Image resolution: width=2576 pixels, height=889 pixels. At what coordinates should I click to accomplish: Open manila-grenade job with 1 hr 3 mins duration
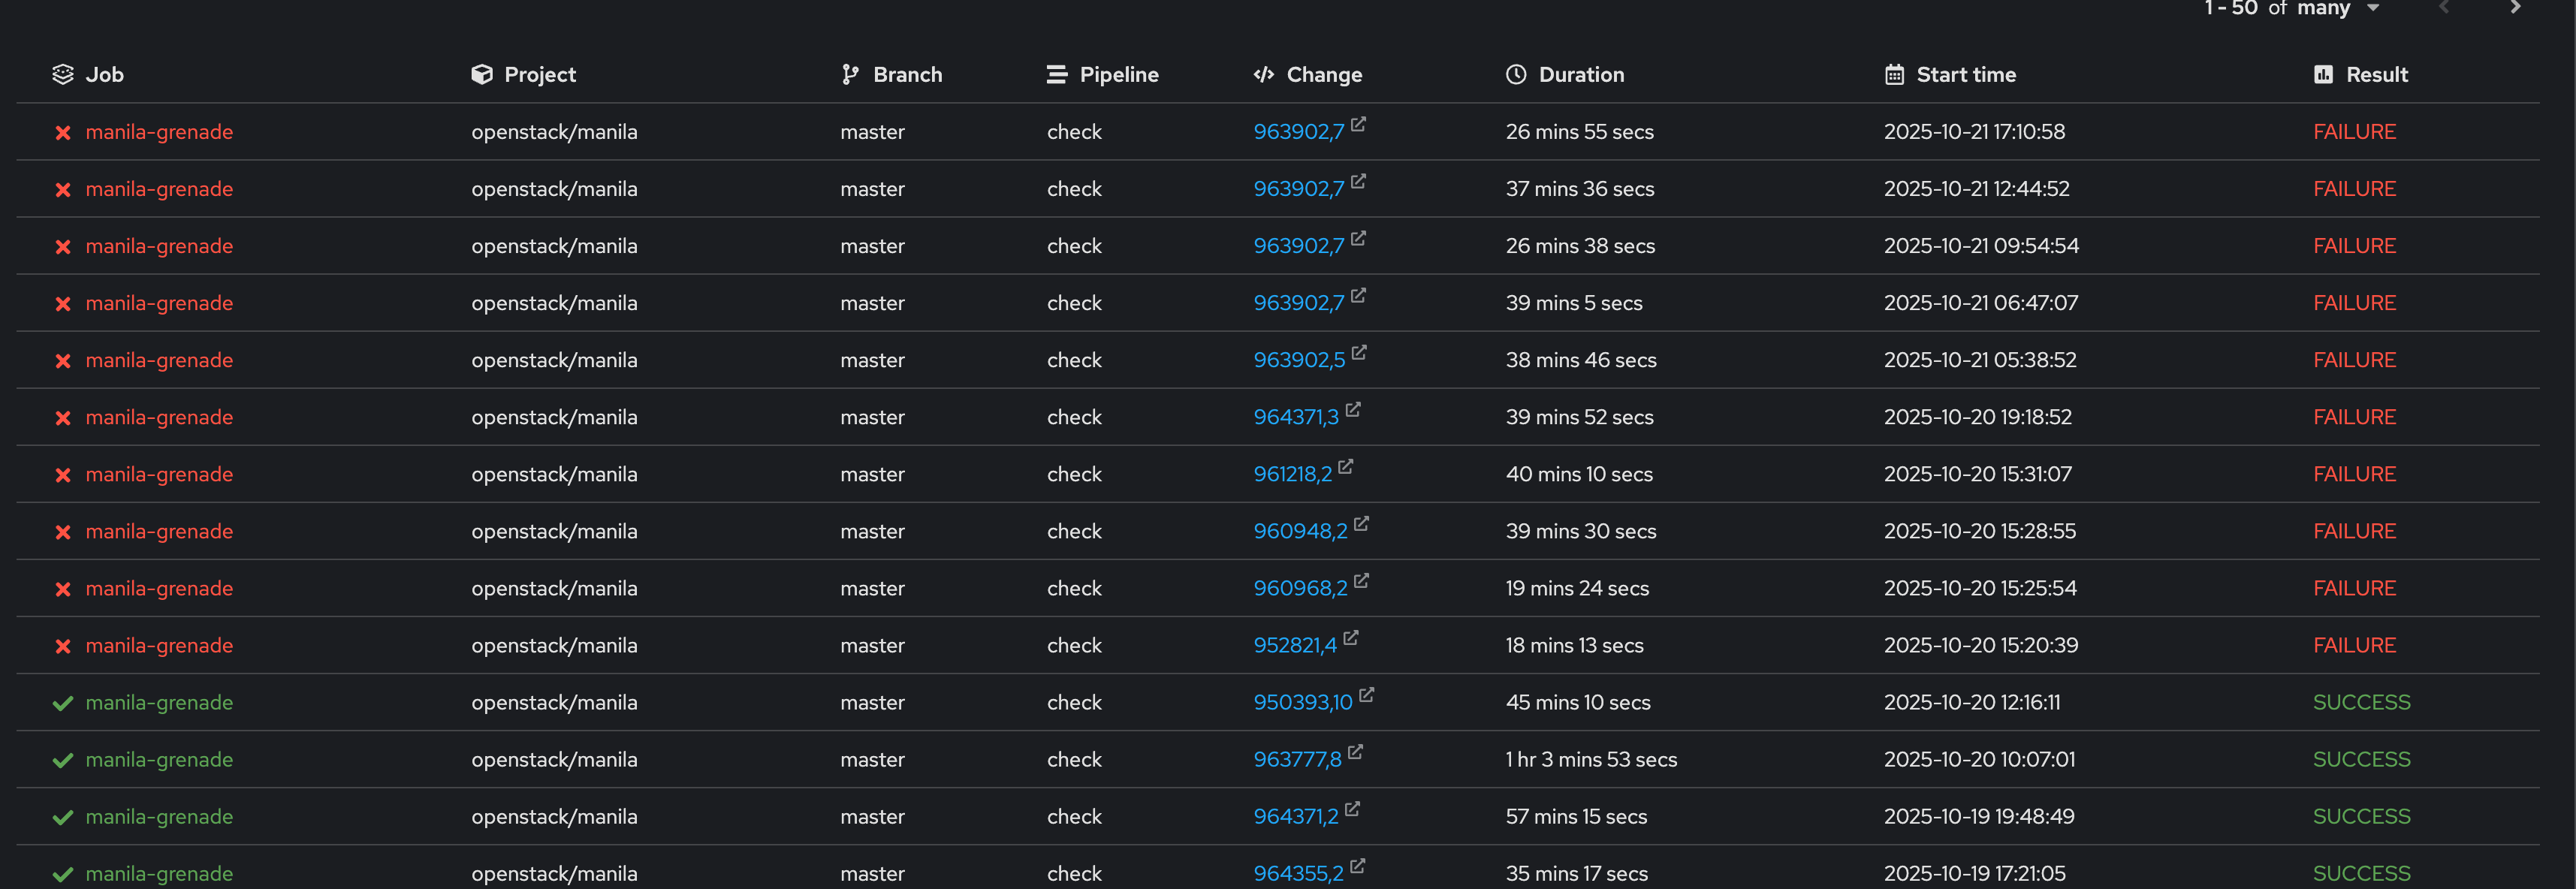159,760
